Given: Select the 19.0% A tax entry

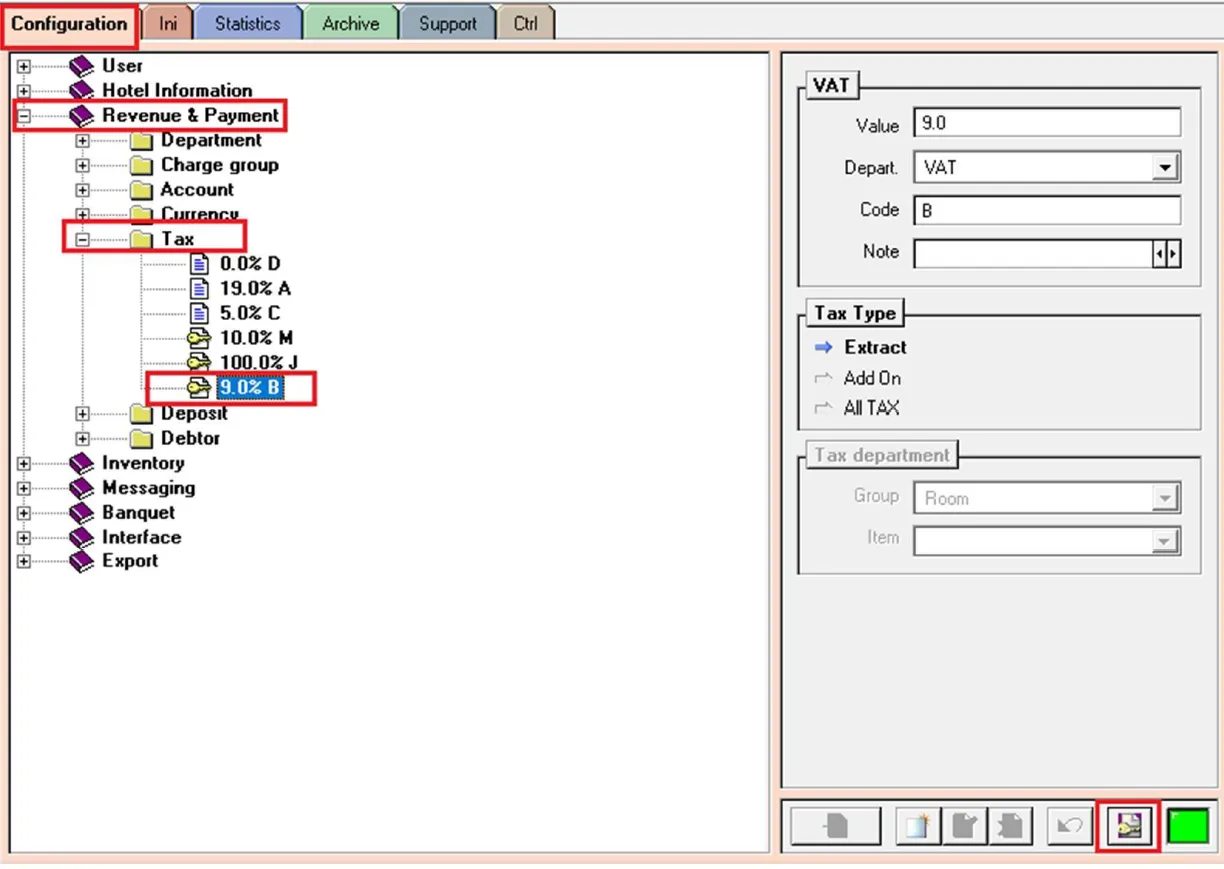Looking at the screenshot, I should pos(256,289).
